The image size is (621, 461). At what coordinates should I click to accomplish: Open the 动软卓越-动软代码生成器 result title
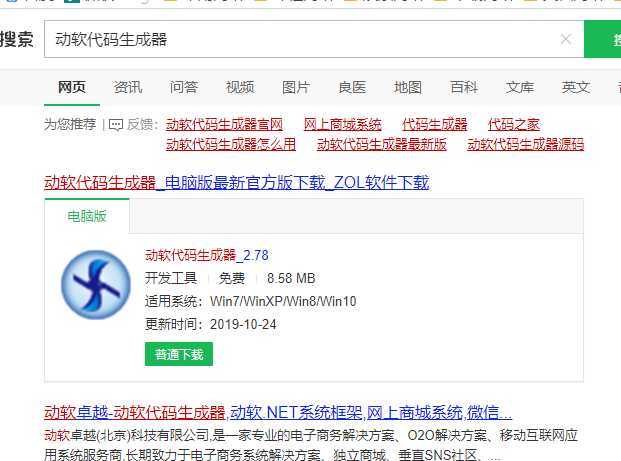(x=278, y=412)
